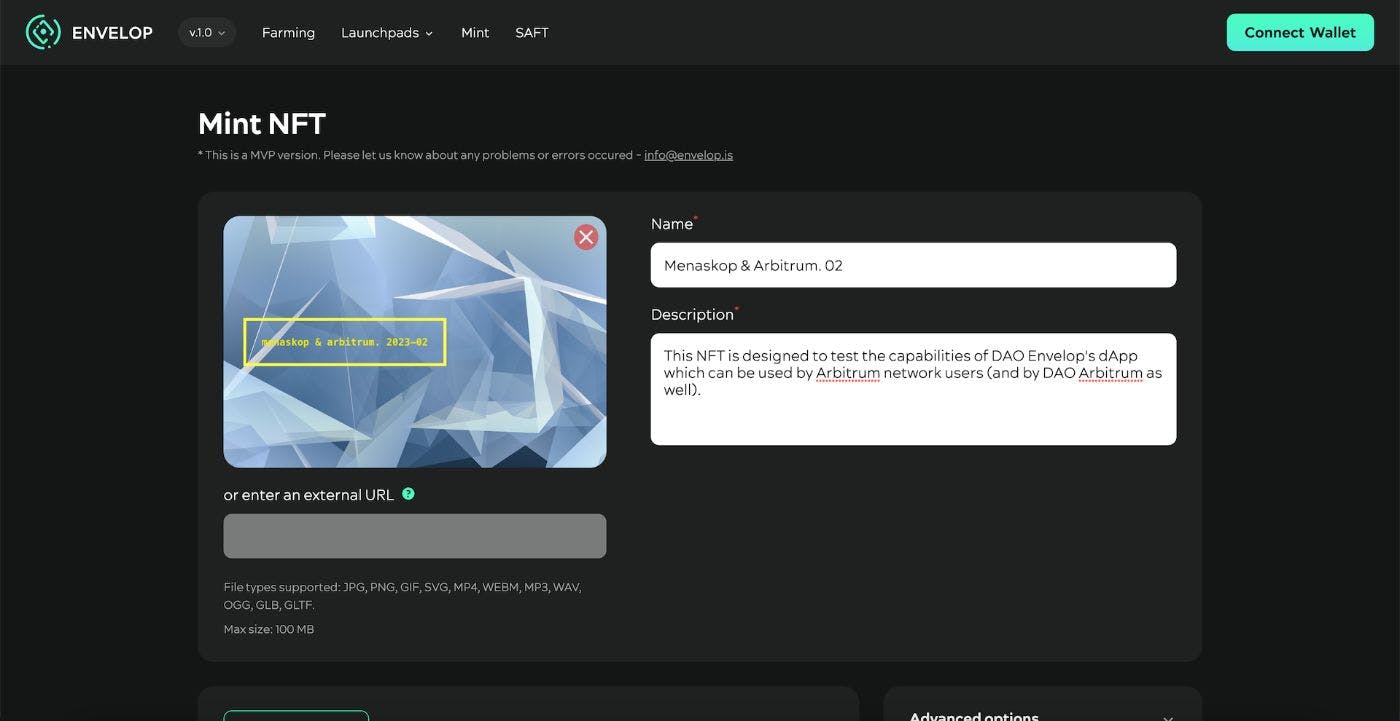
Task: Navigate to the SAFT page
Action: 532,33
